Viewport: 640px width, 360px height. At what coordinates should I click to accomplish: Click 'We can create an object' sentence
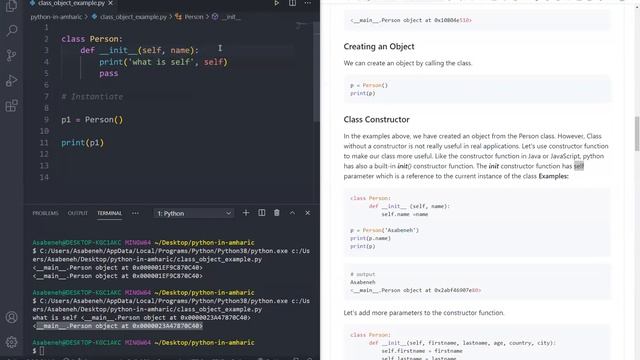click(x=408, y=63)
